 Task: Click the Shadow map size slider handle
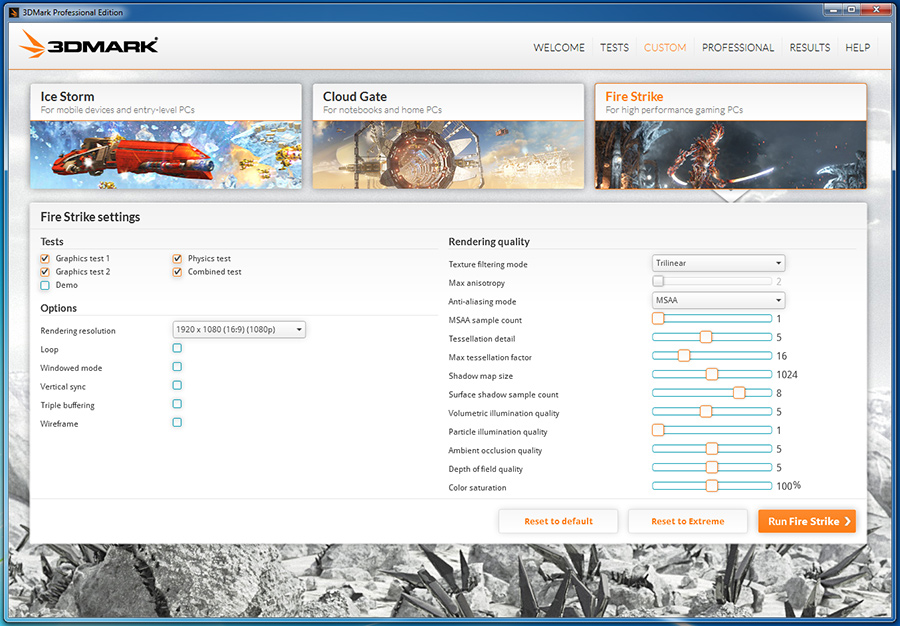[712, 374]
